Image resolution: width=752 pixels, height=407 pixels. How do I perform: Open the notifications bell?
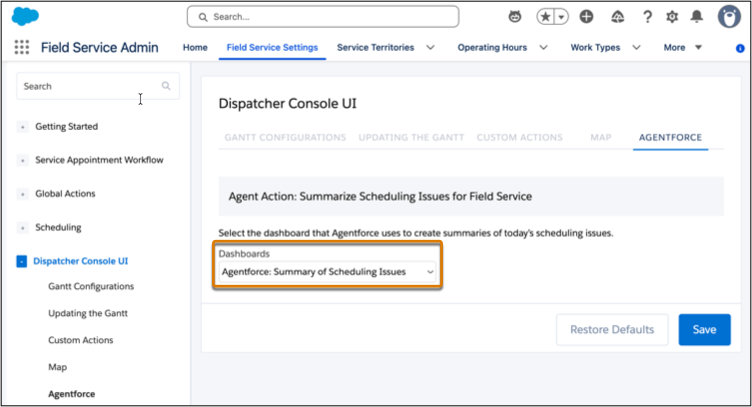(x=696, y=17)
